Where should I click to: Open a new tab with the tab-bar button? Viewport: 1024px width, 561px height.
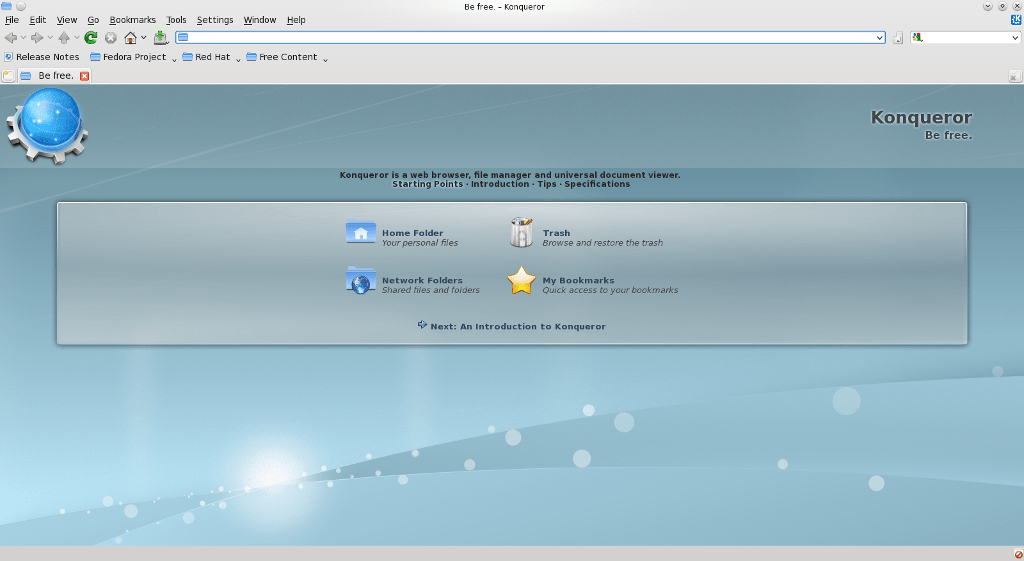(8, 76)
